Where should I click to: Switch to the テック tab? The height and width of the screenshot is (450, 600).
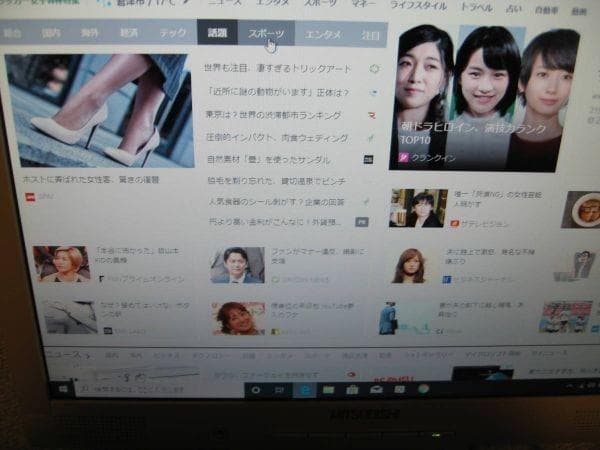(x=173, y=33)
